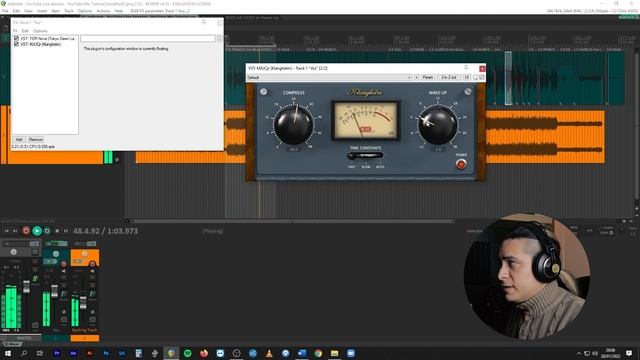This screenshot has width=640, height=360.
Task: Open the Track menu in REAPER
Action: 69,11
